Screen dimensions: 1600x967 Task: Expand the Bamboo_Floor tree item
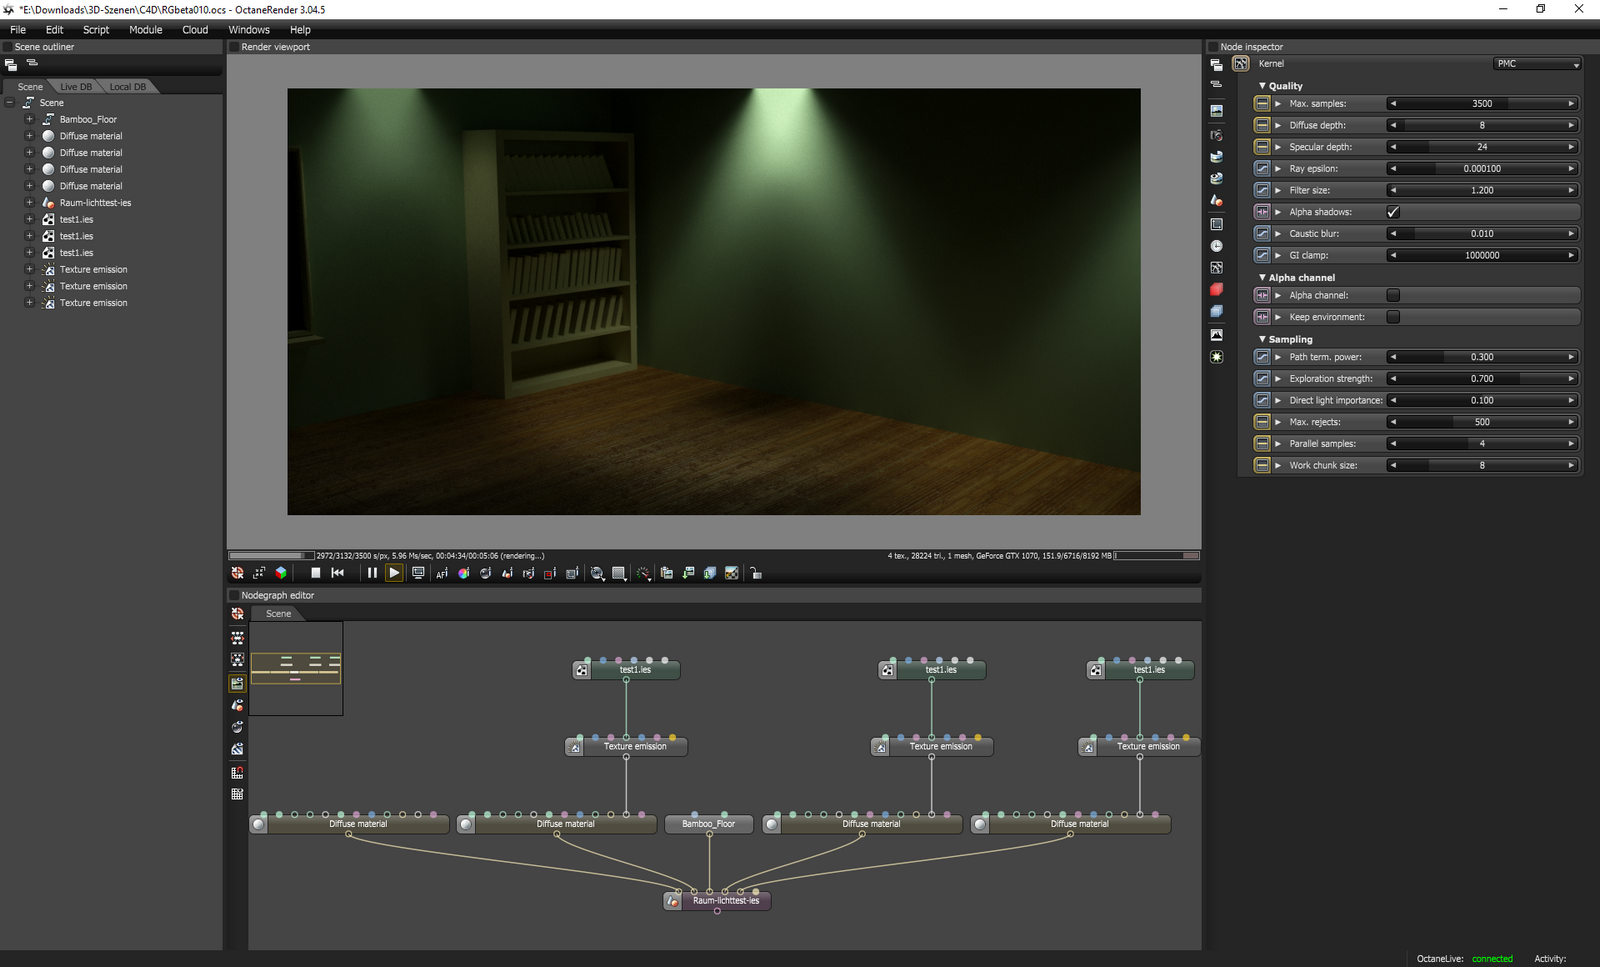tap(29, 119)
